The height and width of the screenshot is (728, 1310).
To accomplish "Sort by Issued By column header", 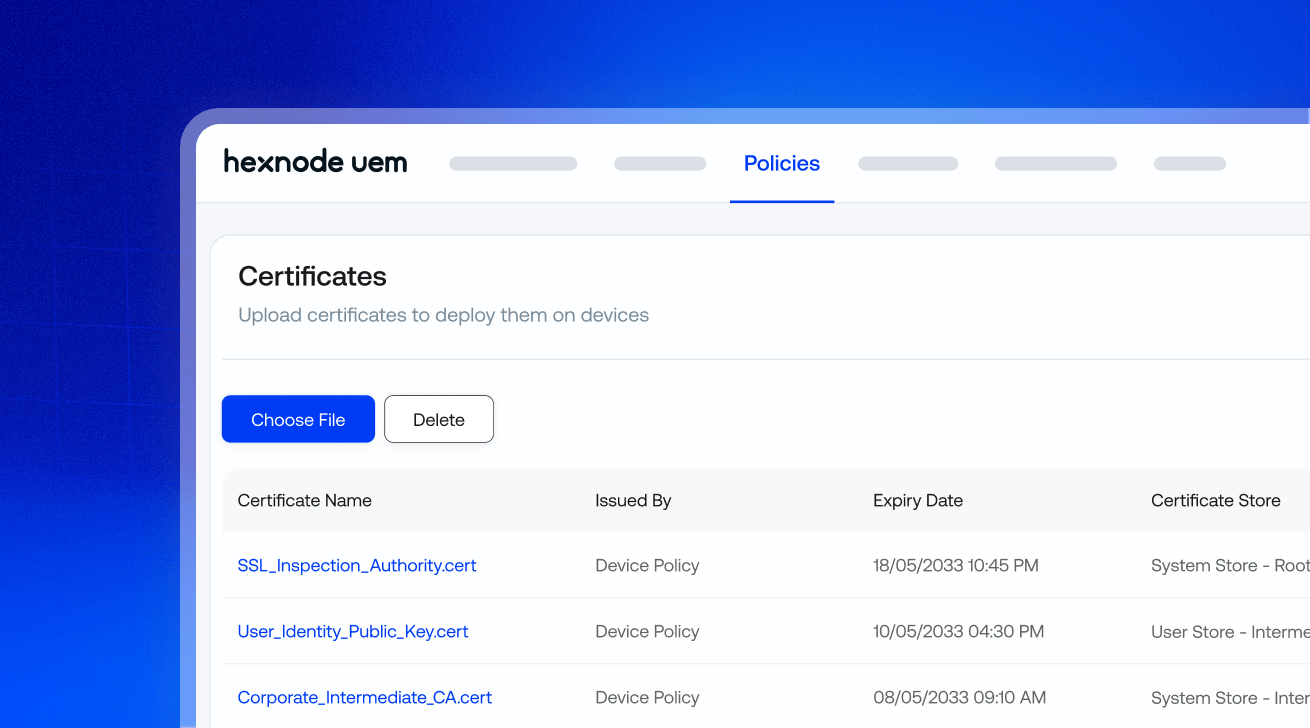I will pyautogui.click(x=633, y=501).
